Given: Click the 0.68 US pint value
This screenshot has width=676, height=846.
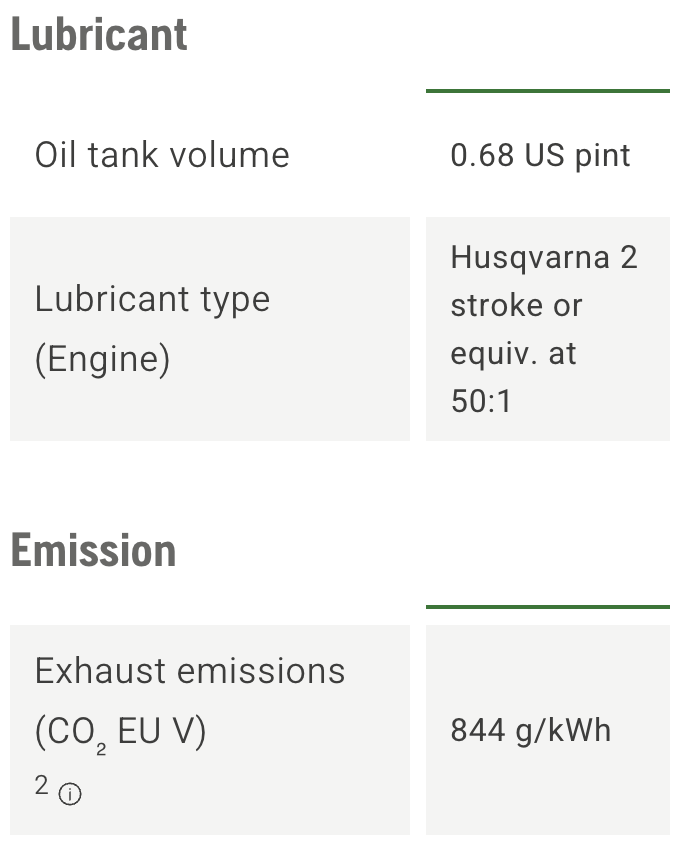Looking at the screenshot, I should click(x=540, y=155).
